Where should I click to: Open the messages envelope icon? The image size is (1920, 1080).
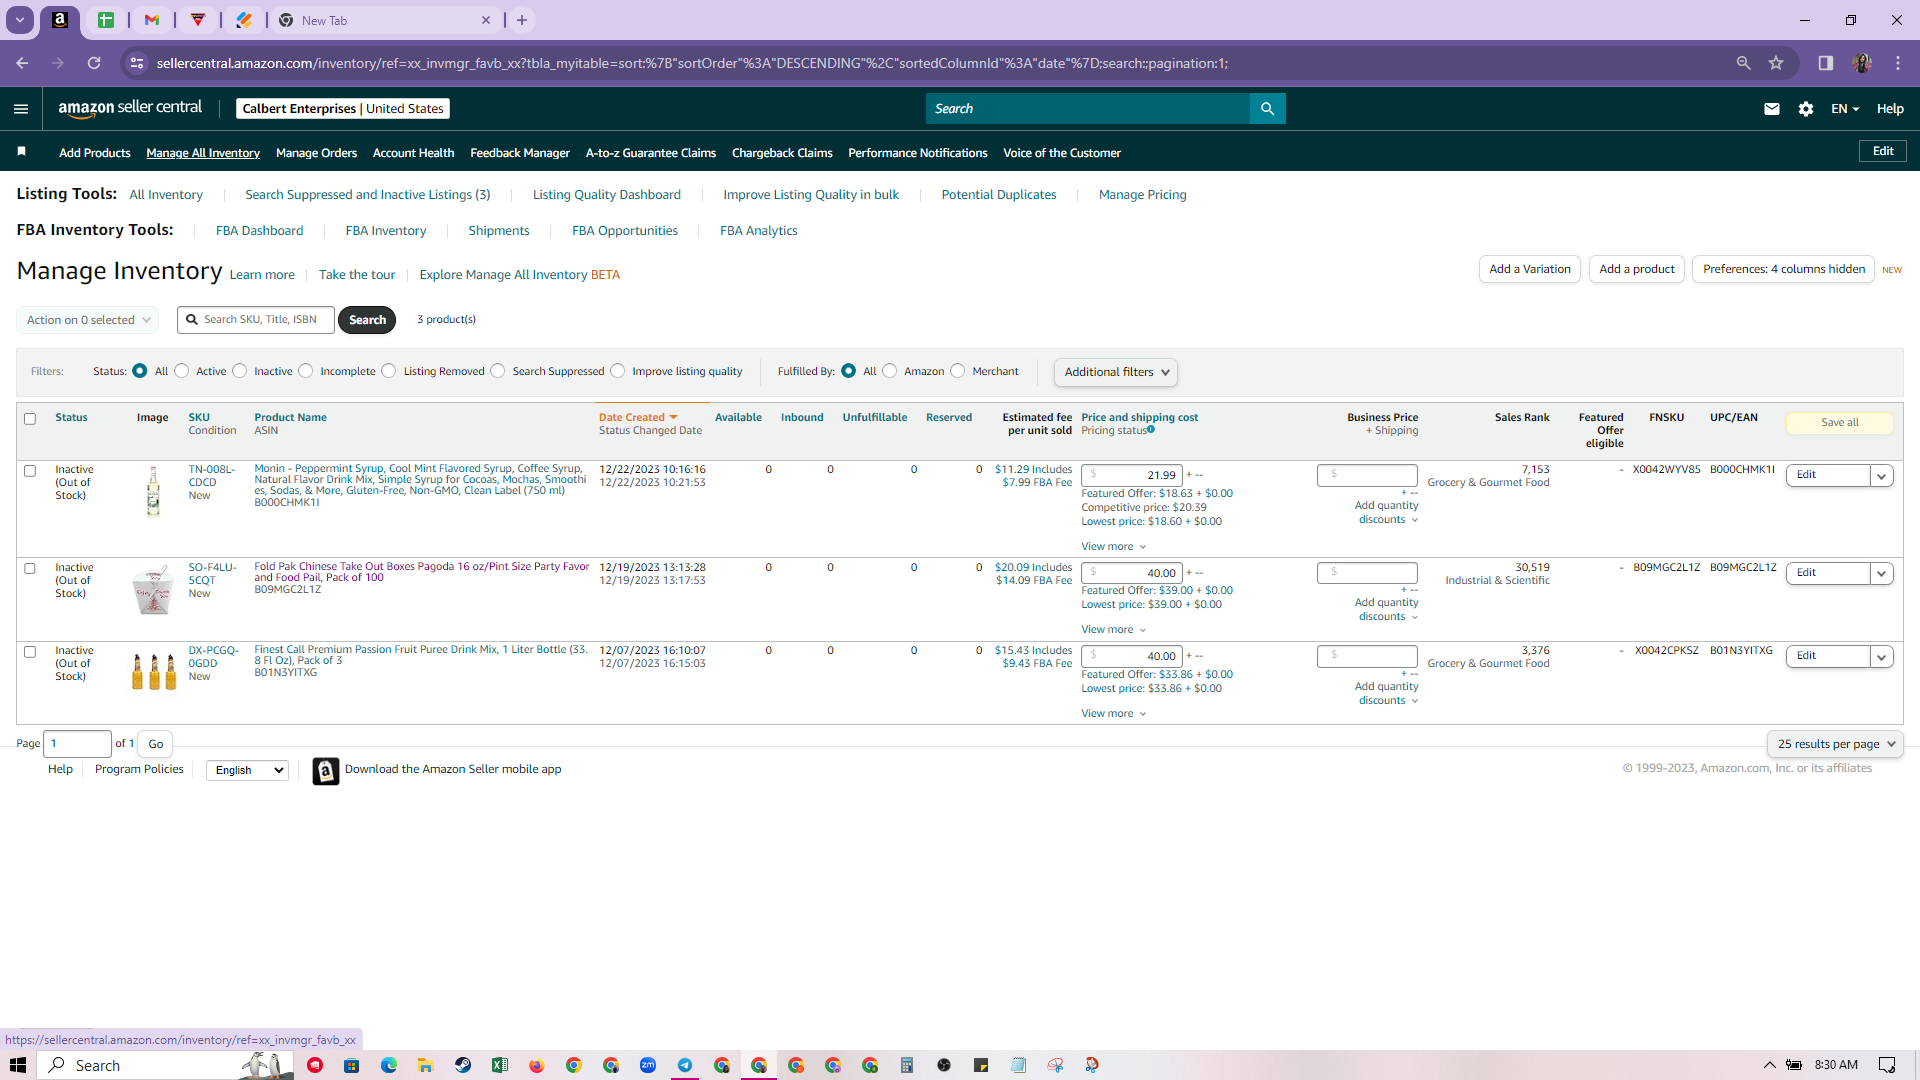[x=1772, y=109]
